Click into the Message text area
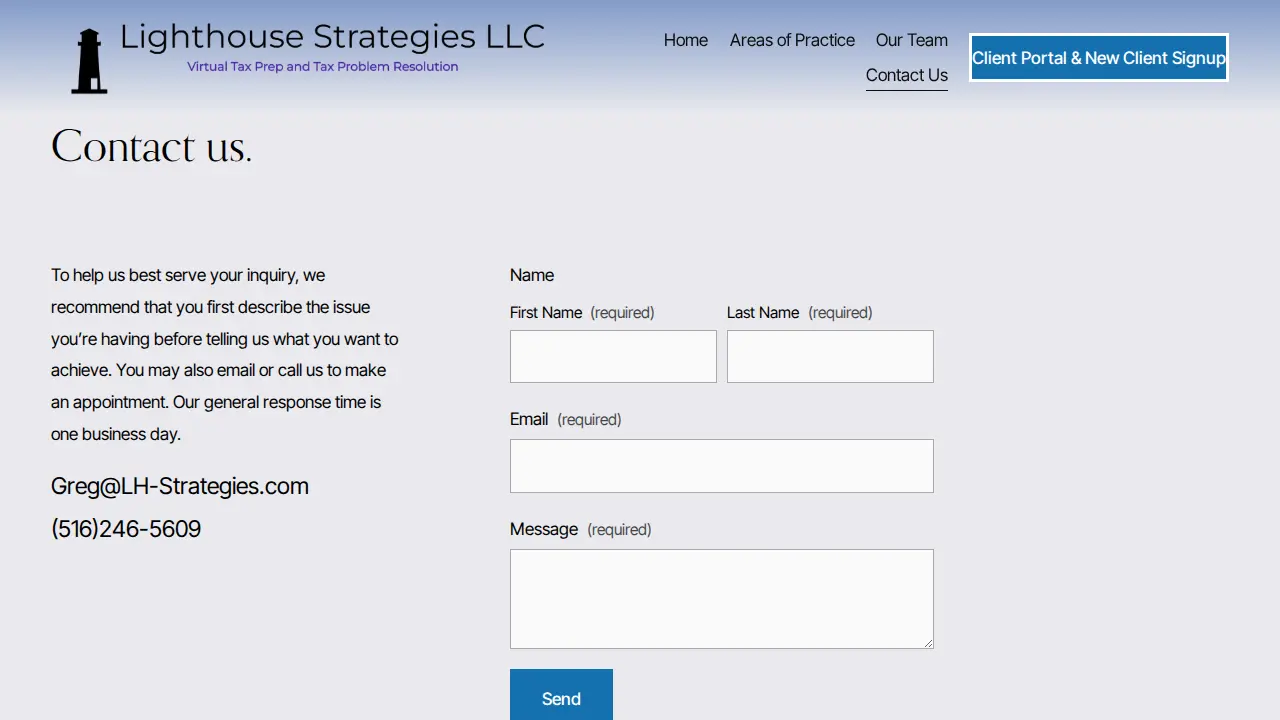The width and height of the screenshot is (1280, 720). 722,599
